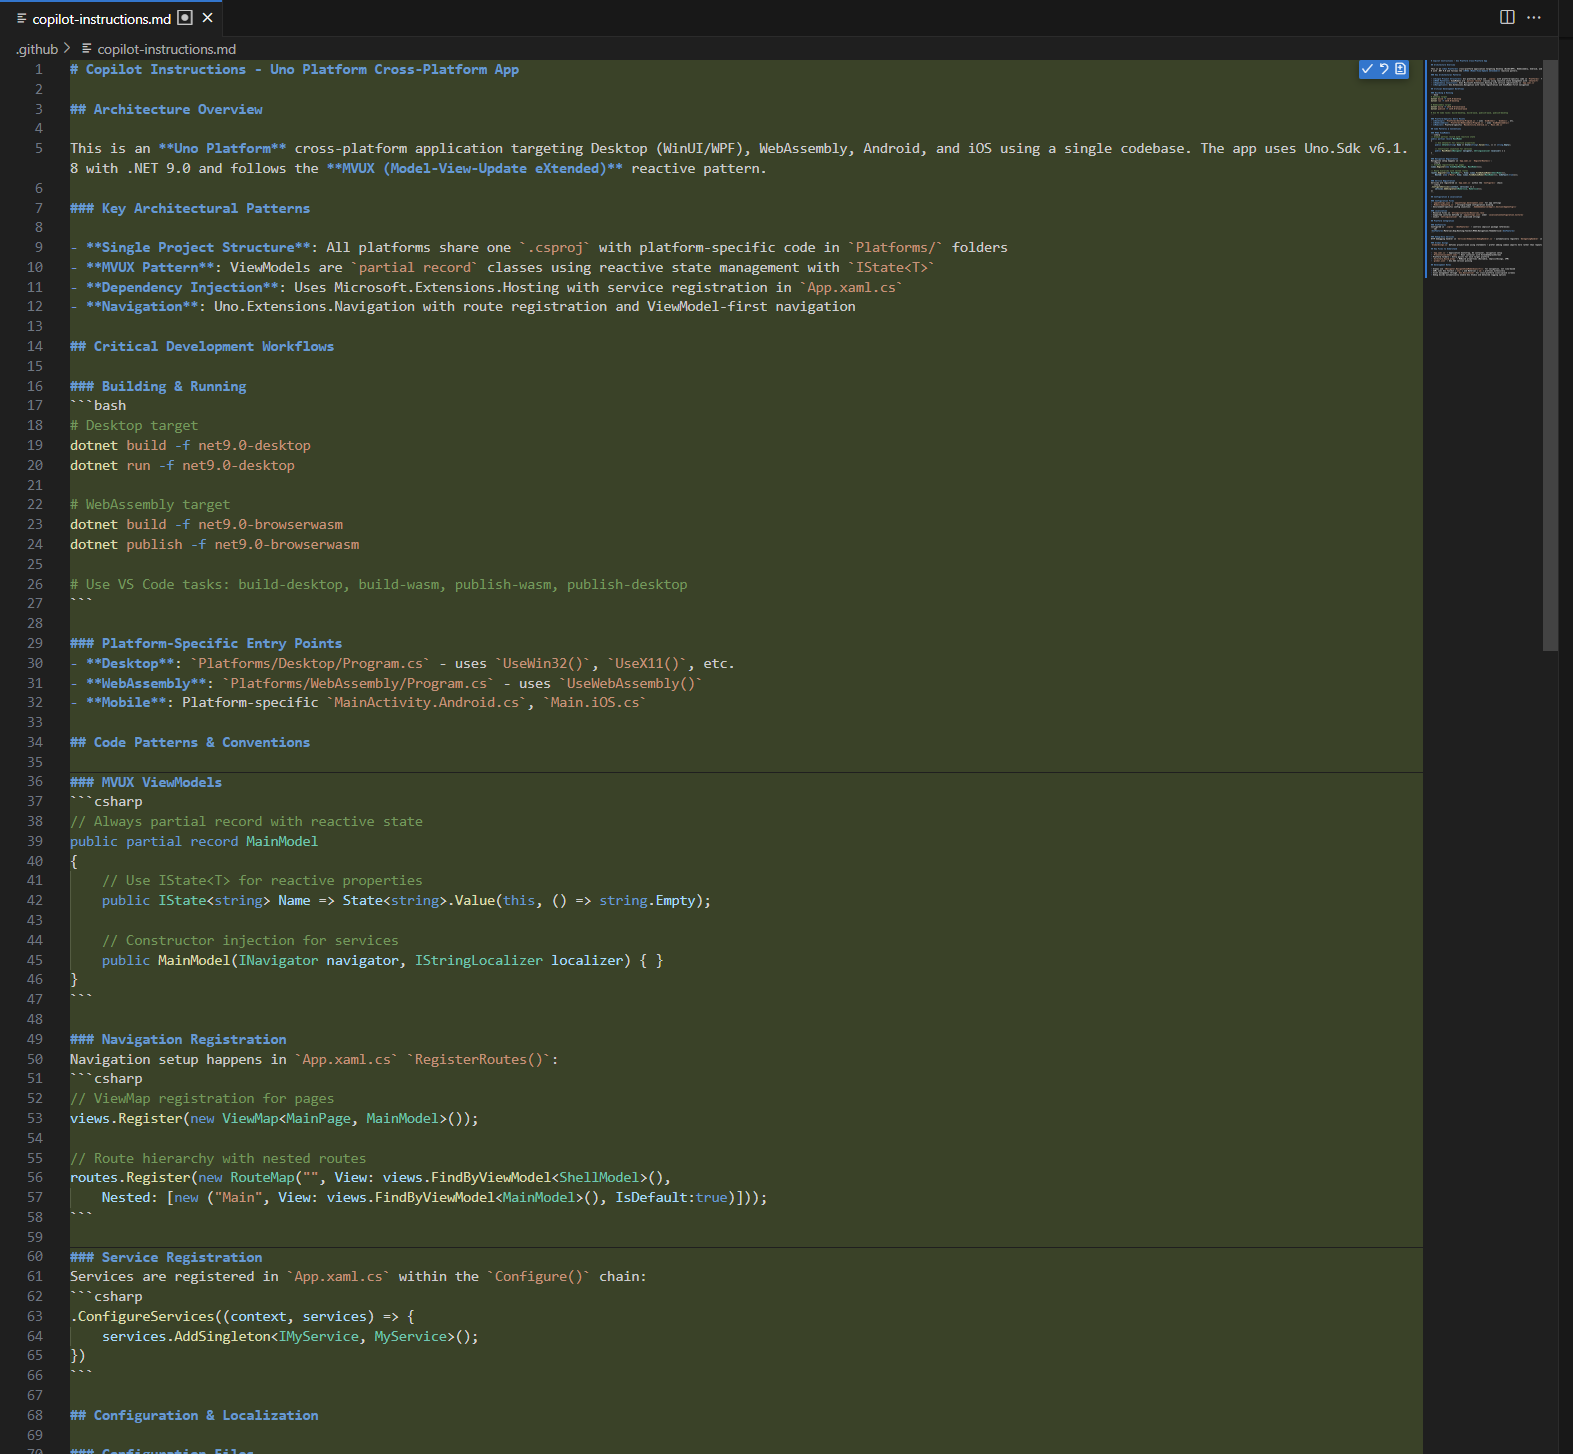Click the minimap code overview
The width and height of the screenshot is (1573, 1454).
click(x=1483, y=170)
